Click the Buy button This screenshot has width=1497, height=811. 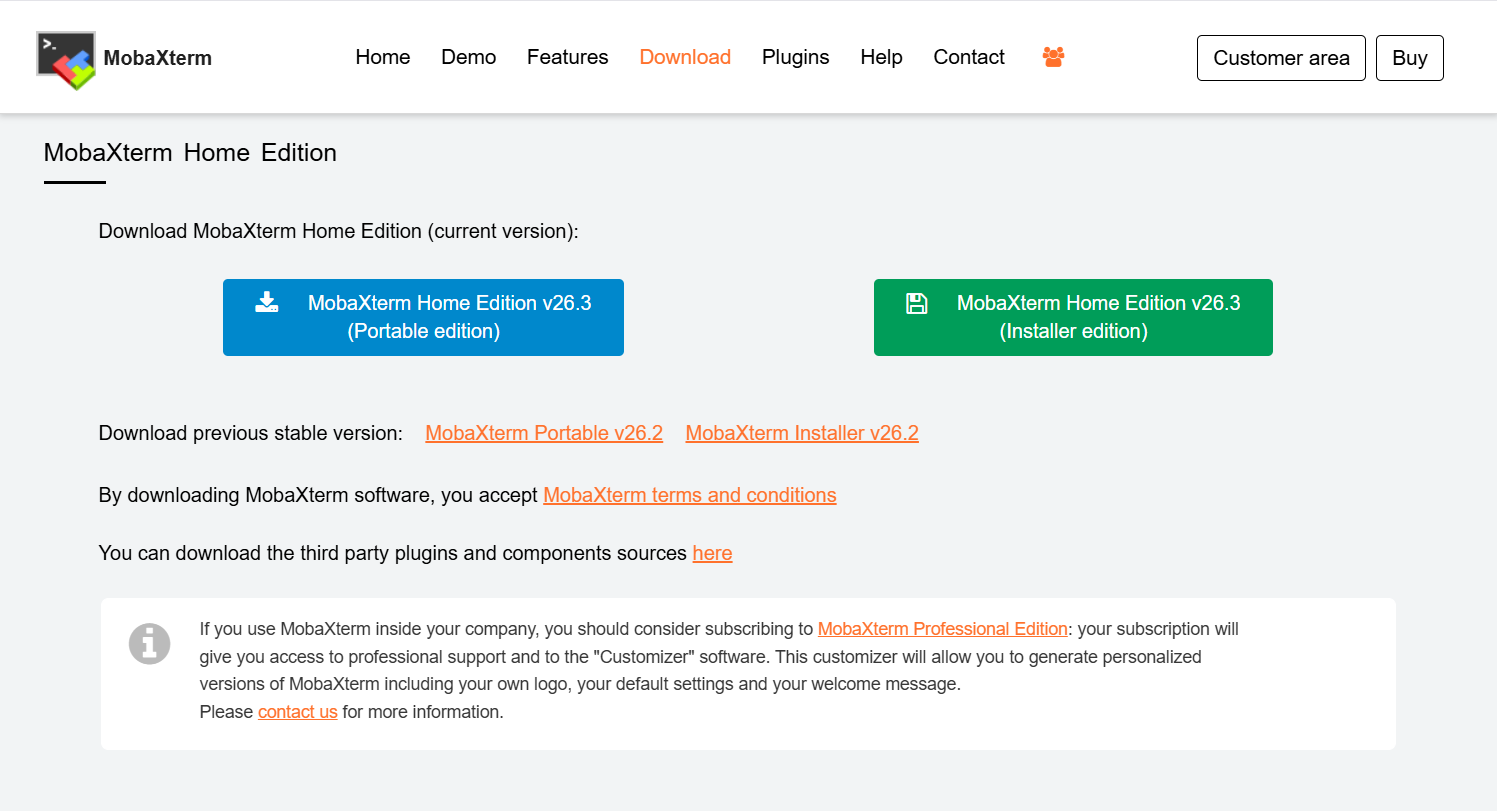(x=1410, y=58)
